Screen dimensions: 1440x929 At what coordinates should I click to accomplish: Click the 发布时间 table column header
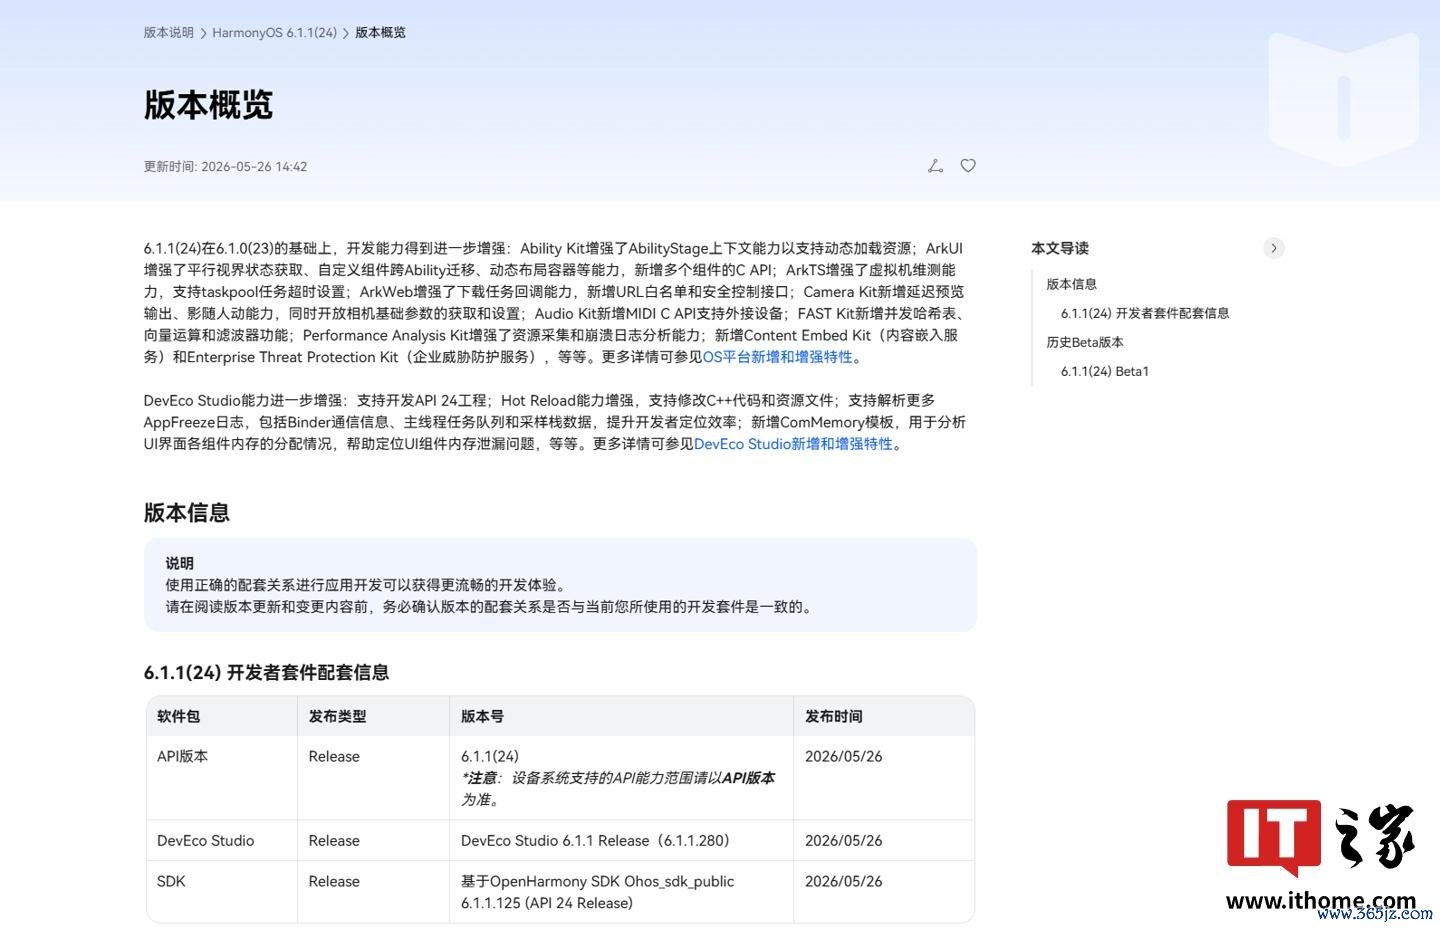coord(834,716)
